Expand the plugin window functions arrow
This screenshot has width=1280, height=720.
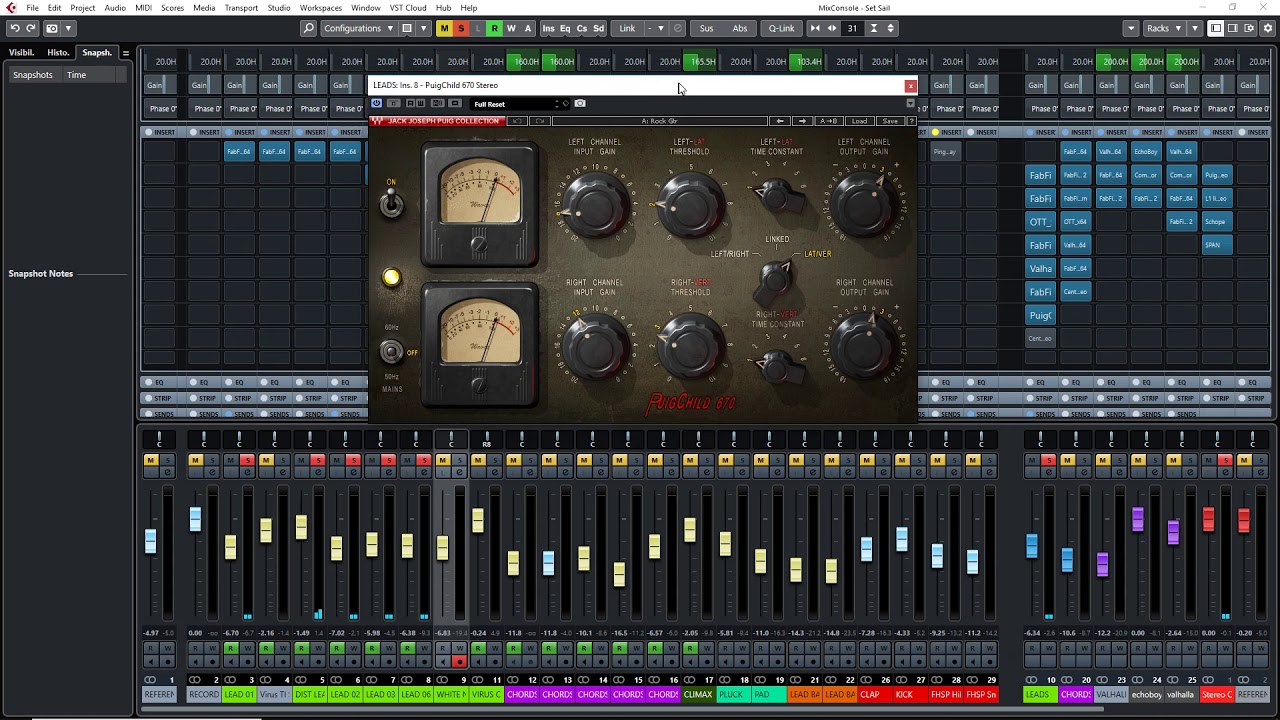point(911,103)
